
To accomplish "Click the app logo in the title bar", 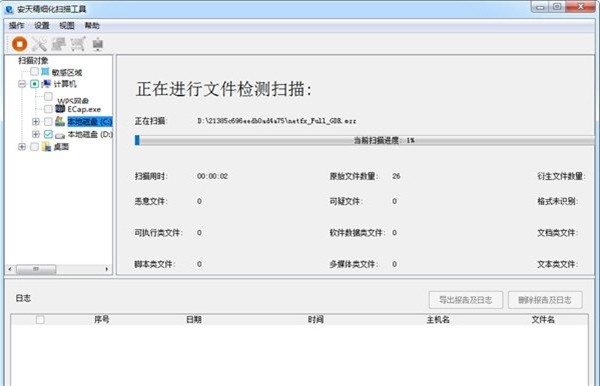I will coord(9,9).
